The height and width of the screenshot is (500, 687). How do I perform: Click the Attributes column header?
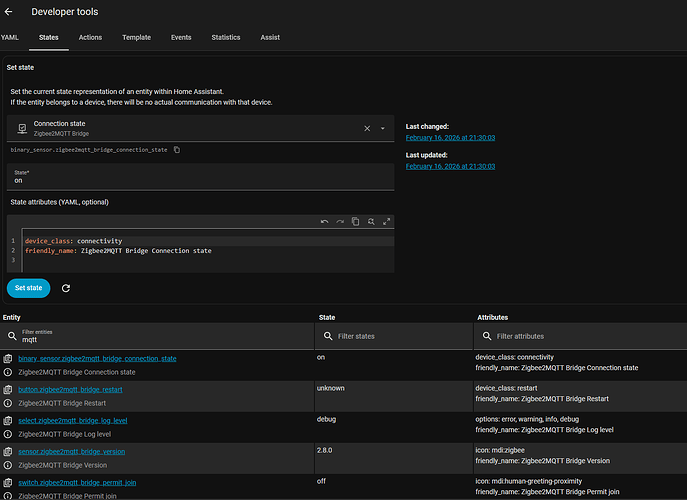492,317
